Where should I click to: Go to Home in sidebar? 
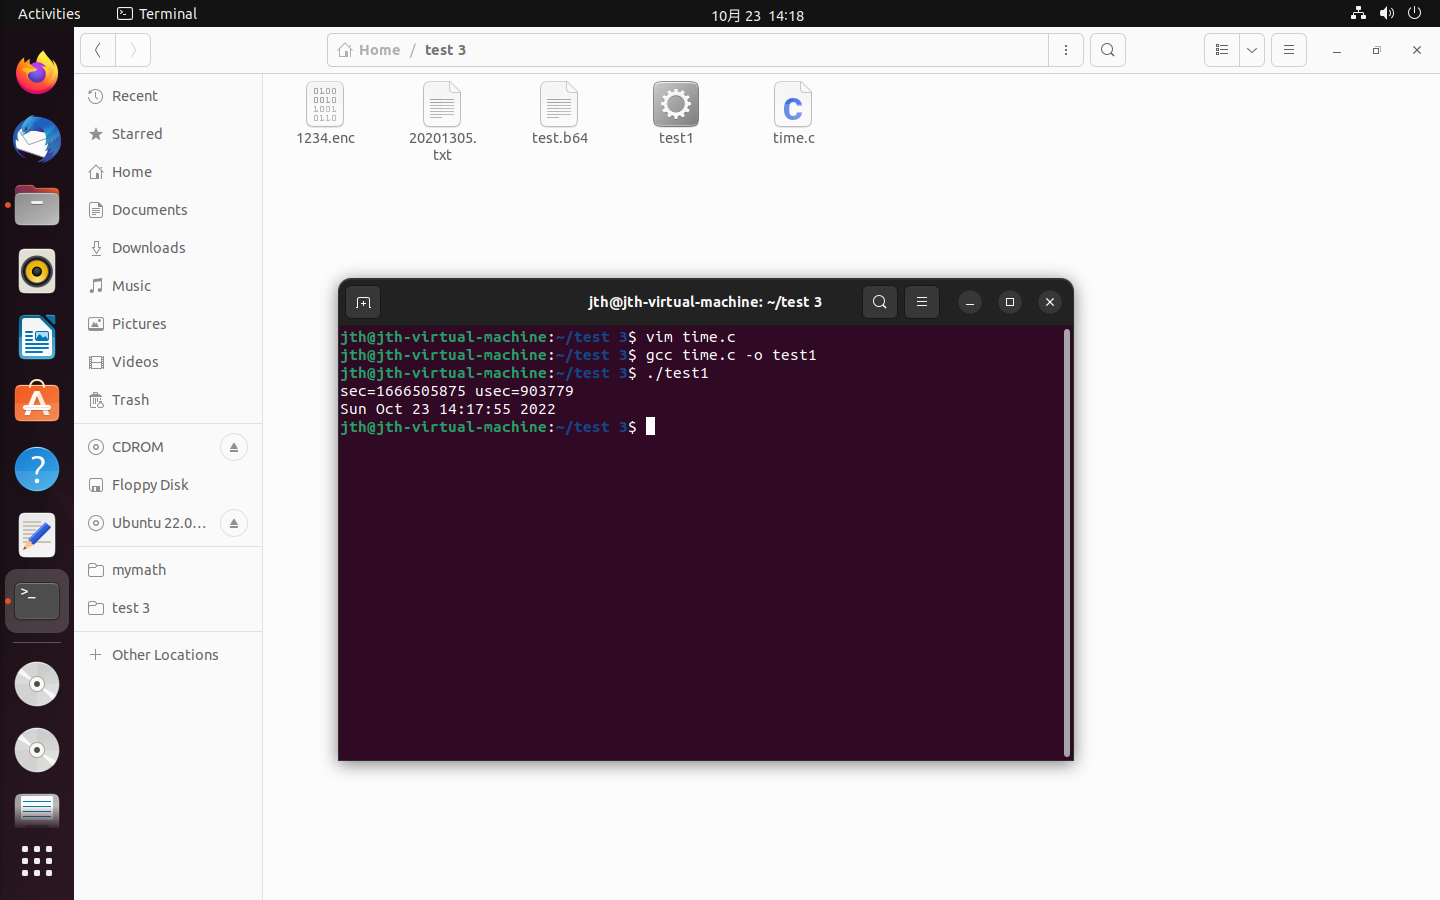[x=168, y=172]
